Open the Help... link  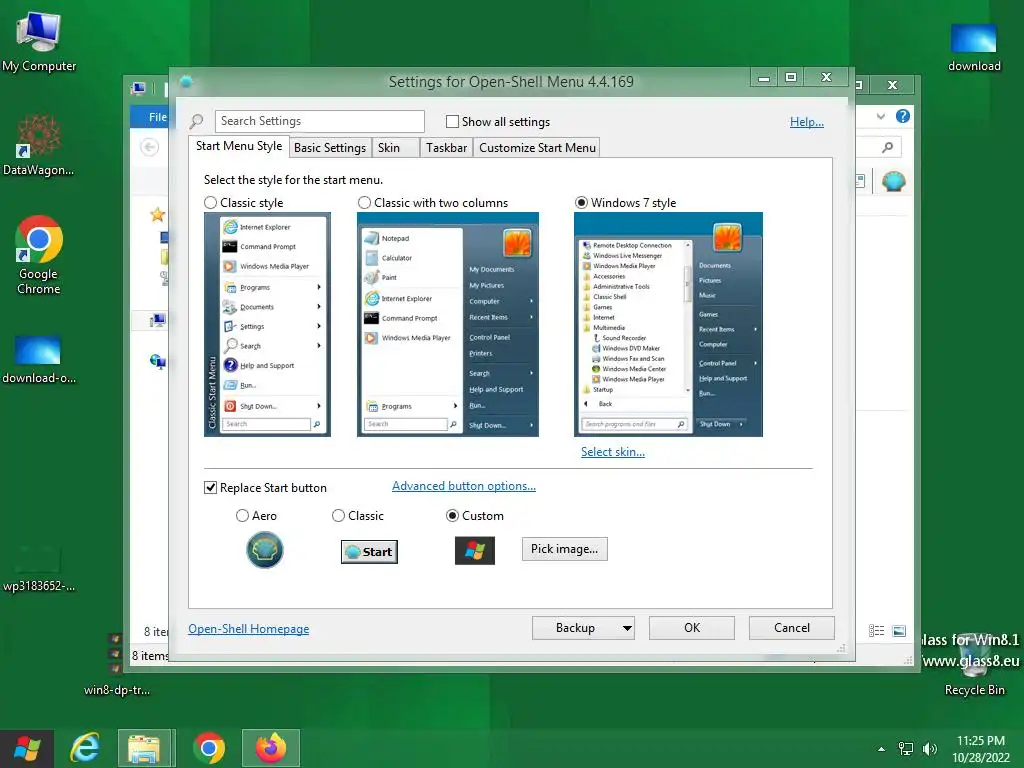[807, 122]
